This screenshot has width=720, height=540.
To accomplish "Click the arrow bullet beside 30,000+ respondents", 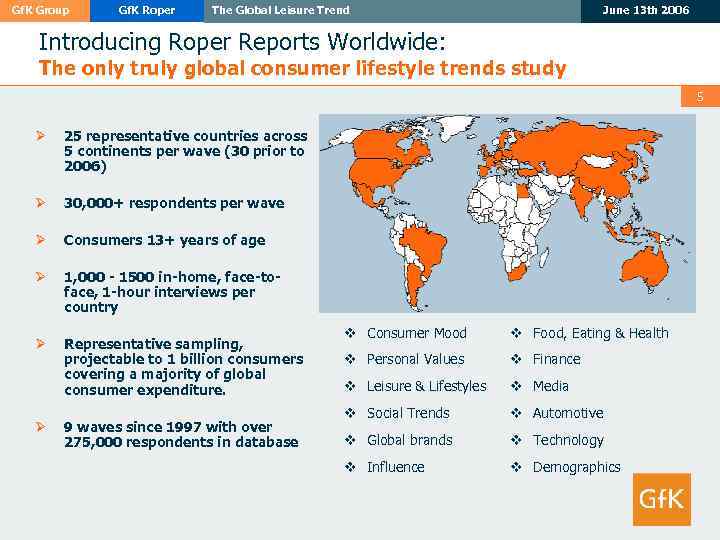I will click(40, 202).
